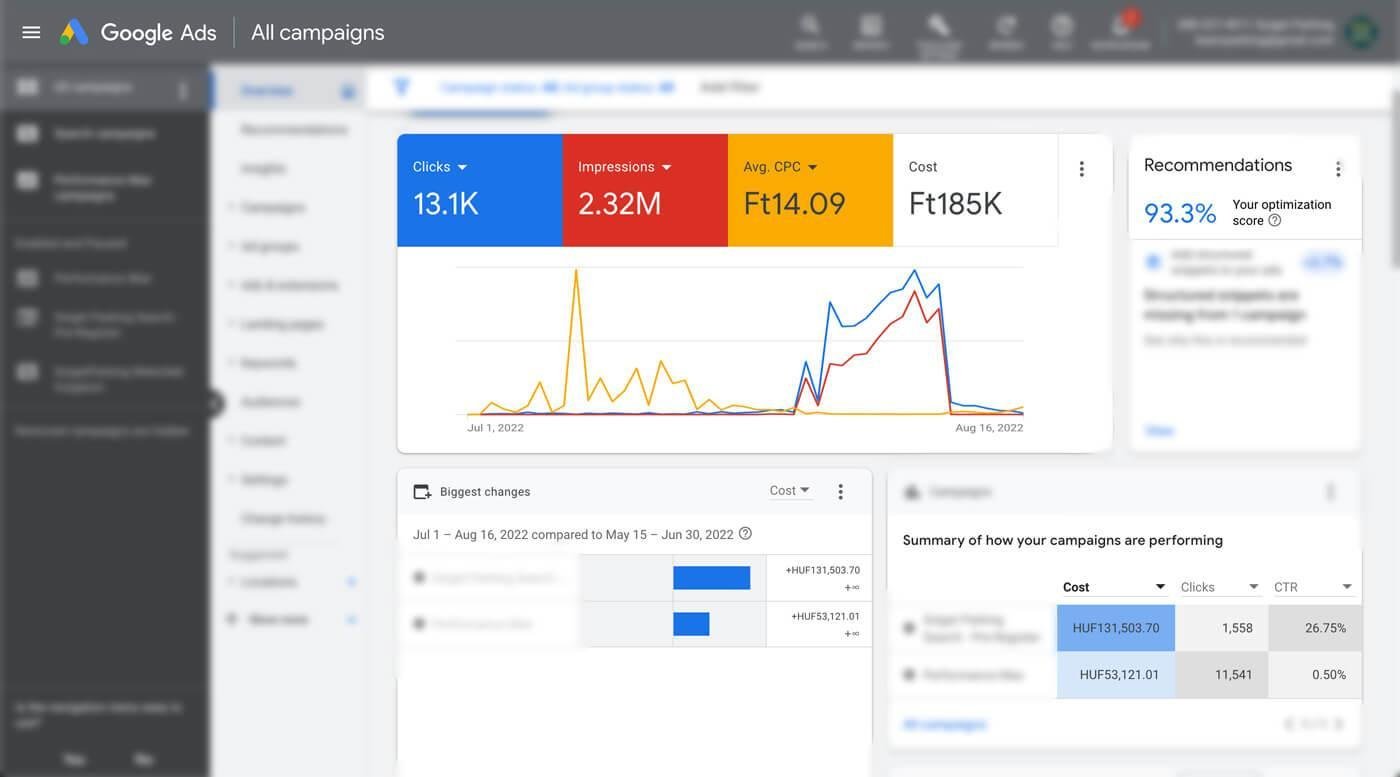The width and height of the screenshot is (1400, 777).
Task: Select the Cost metric card
Action: [x=975, y=190]
